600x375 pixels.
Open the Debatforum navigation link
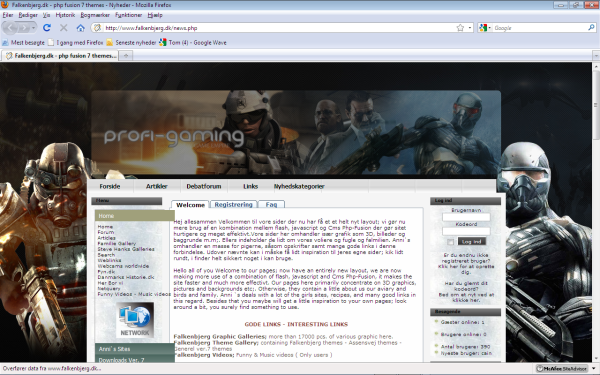click(204, 186)
